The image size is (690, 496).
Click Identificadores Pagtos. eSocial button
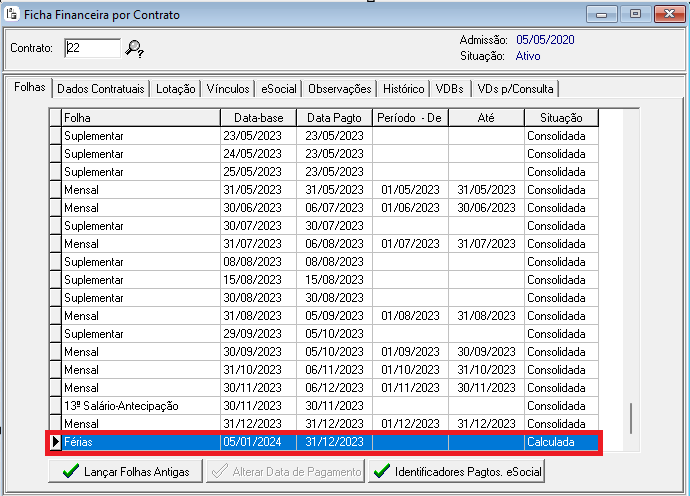point(457,471)
